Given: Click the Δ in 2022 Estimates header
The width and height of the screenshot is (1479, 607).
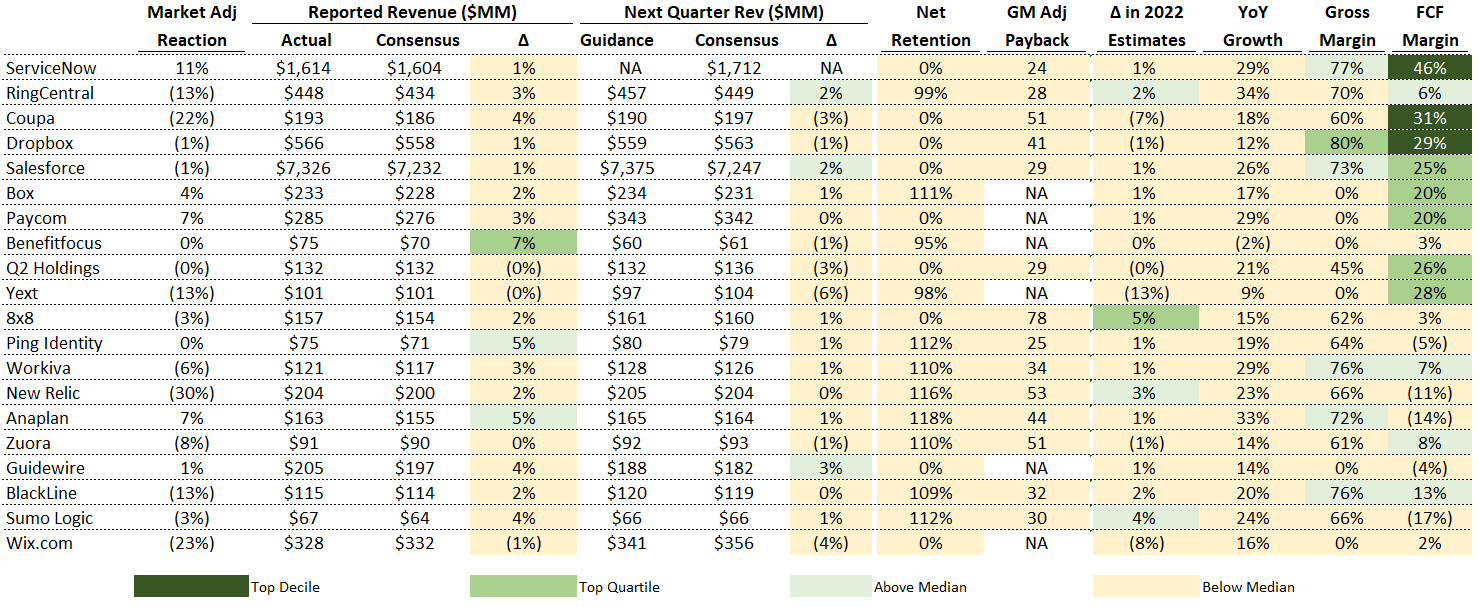Looking at the screenshot, I should point(1145,26).
